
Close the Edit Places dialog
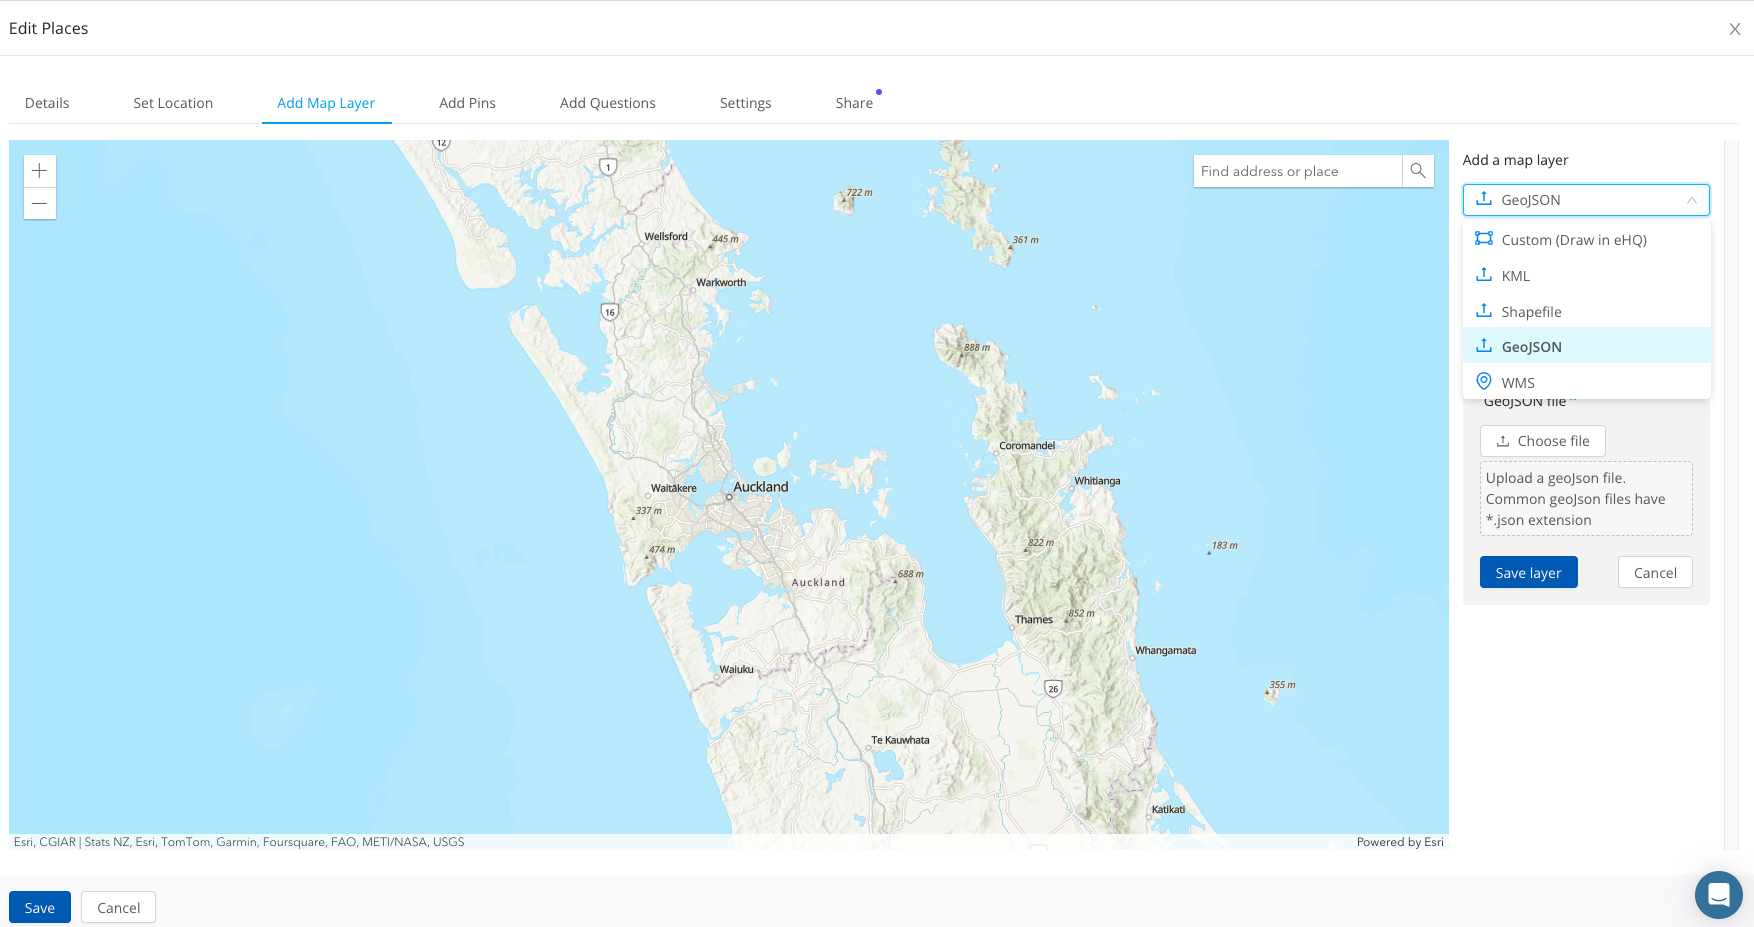[1735, 29]
